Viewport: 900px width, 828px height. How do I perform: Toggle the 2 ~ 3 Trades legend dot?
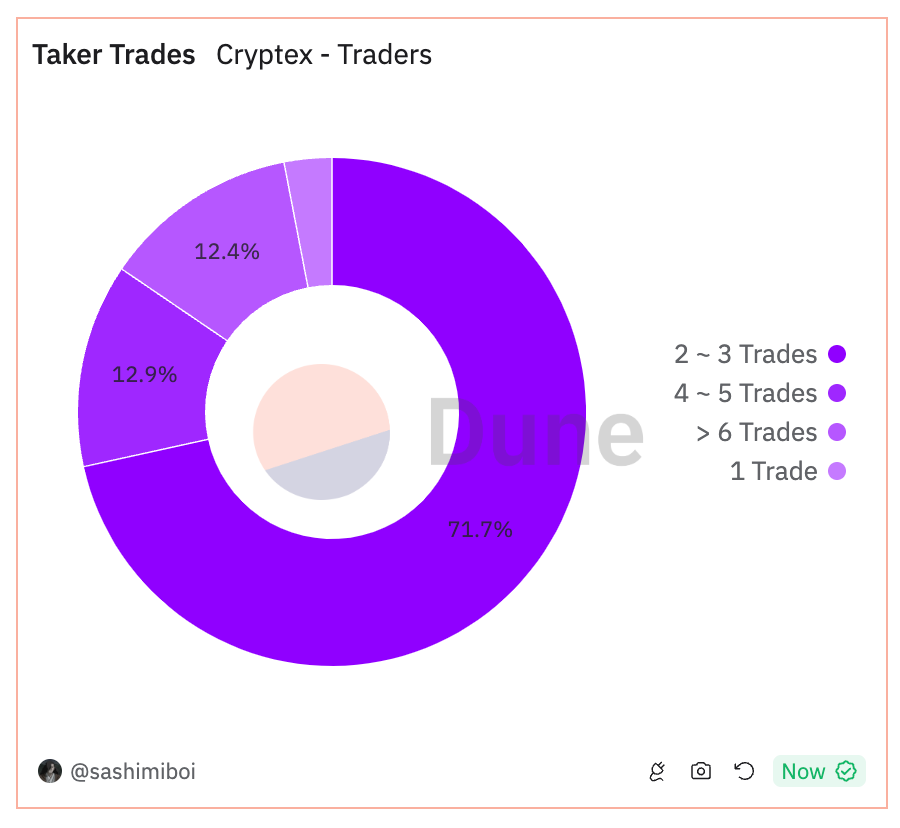(x=838, y=354)
